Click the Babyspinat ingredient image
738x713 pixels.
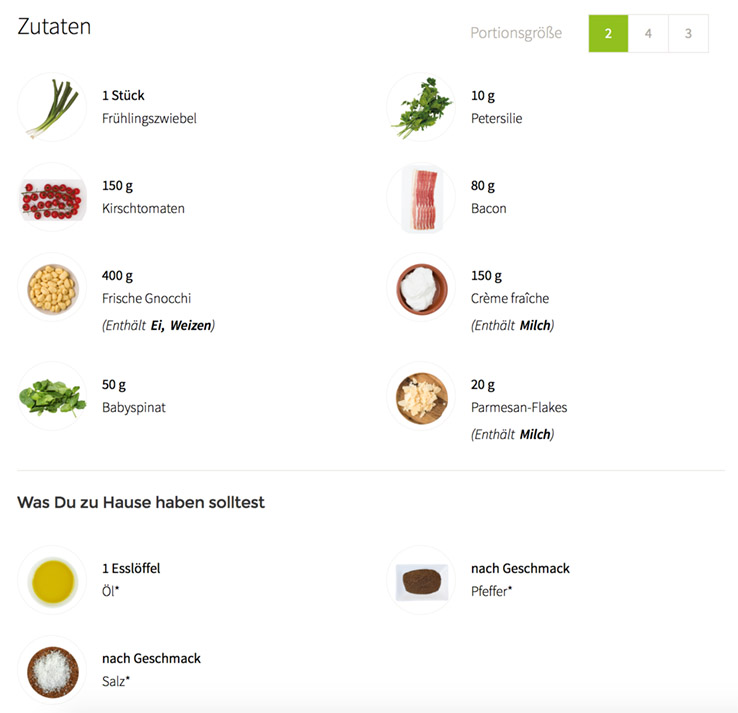coord(52,396)
